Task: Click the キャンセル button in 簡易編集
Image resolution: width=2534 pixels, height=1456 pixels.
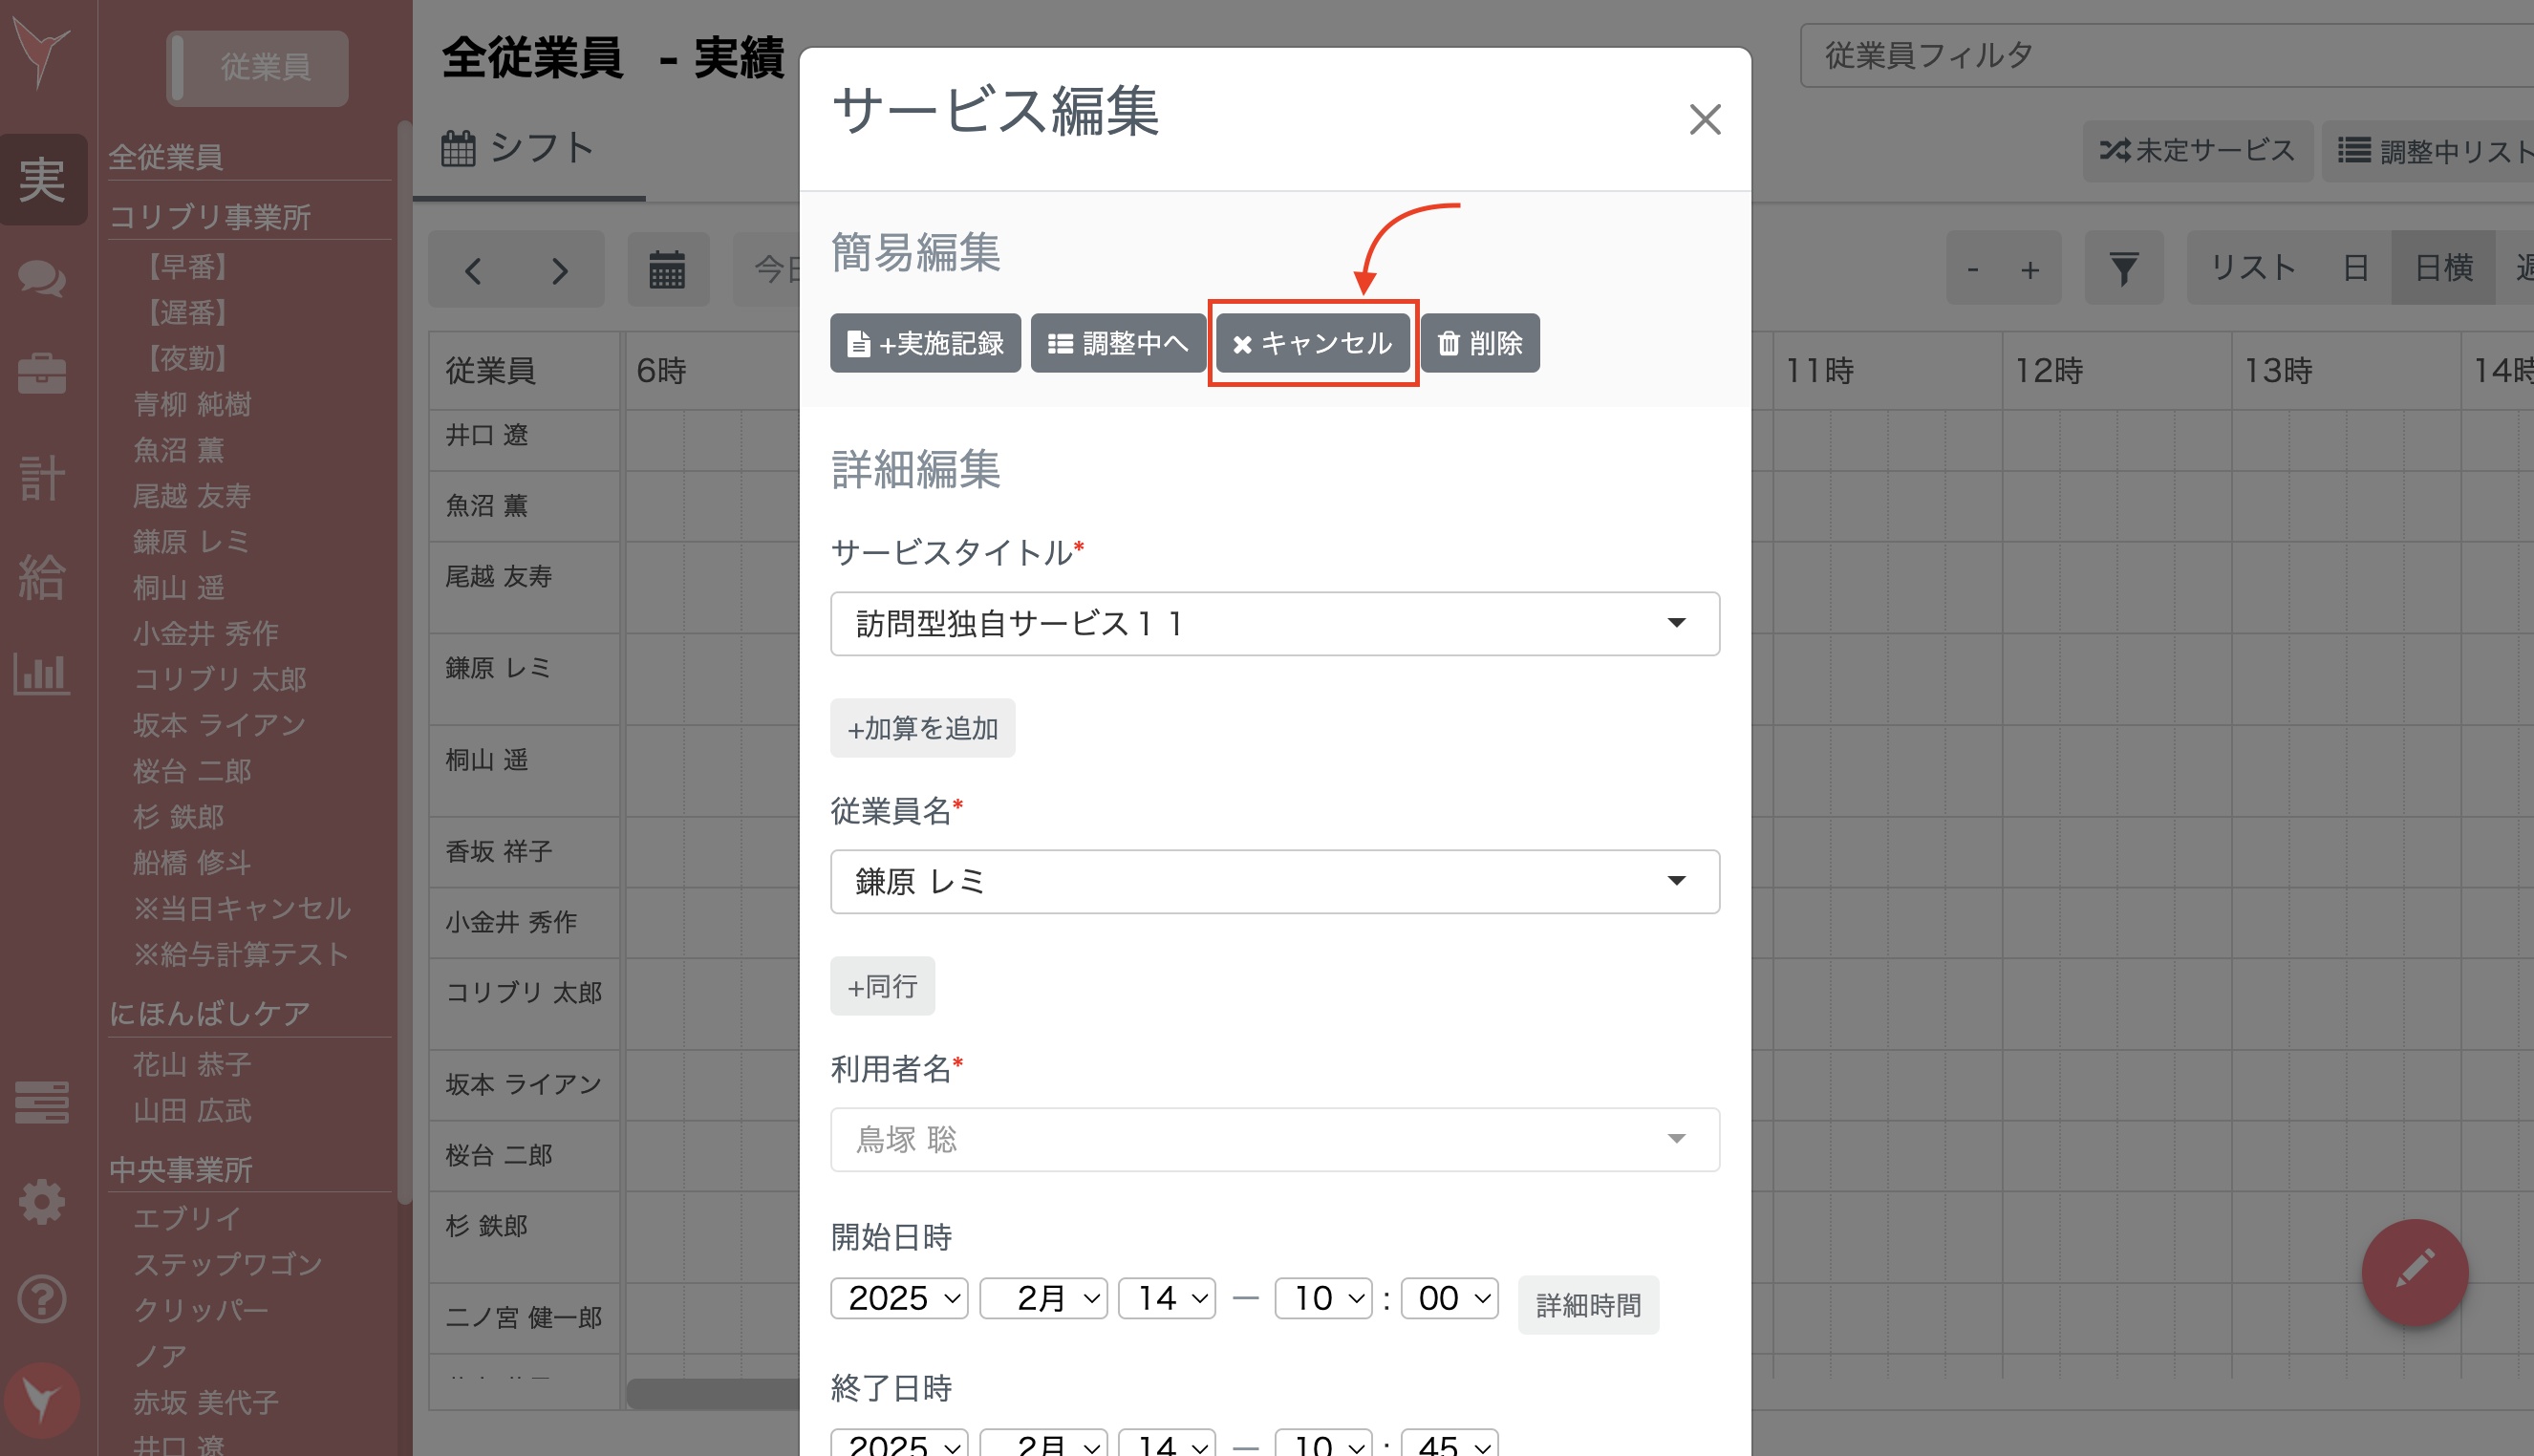Action: click(1312, 343)
